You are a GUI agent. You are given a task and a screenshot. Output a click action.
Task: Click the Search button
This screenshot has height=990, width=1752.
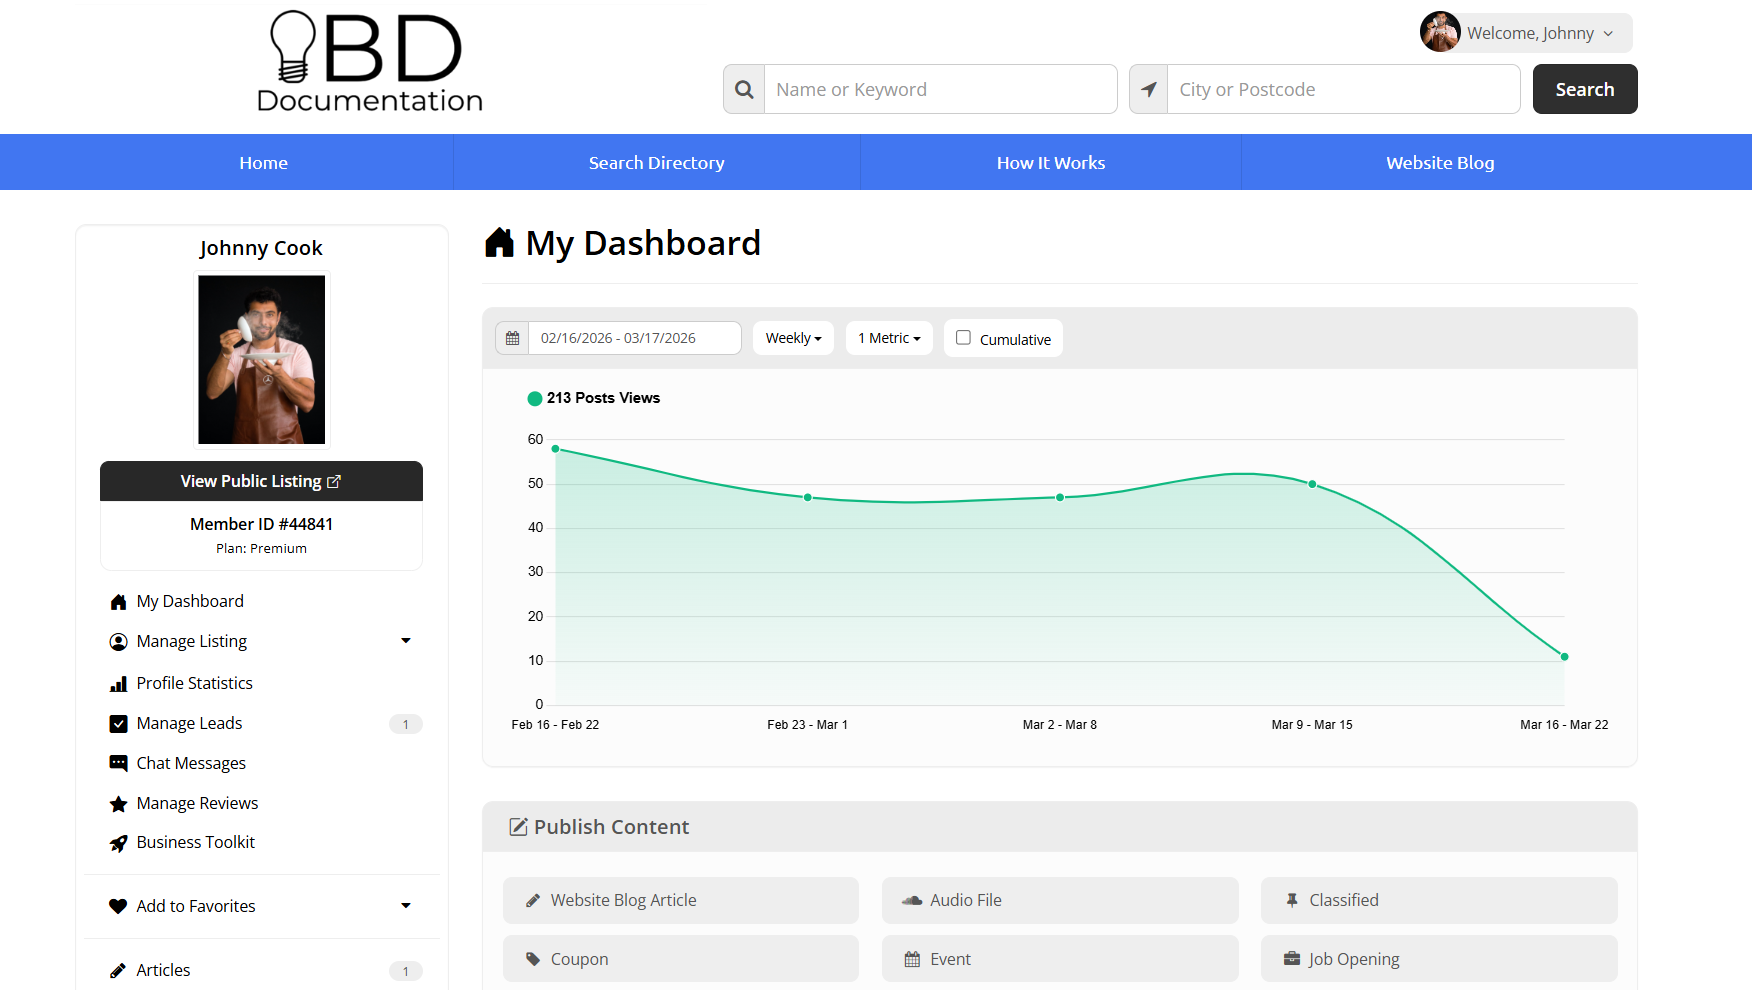(1585, 89)
